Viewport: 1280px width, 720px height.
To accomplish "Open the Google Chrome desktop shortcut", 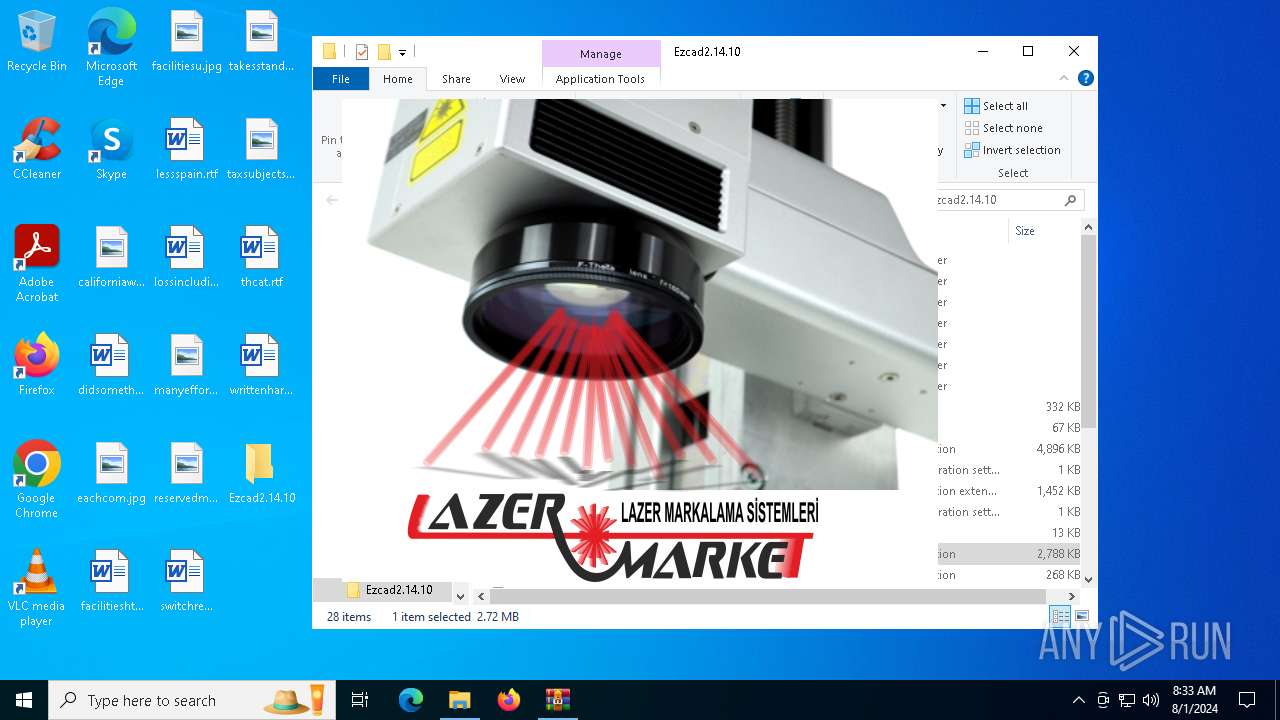I will tap(37, 480).
